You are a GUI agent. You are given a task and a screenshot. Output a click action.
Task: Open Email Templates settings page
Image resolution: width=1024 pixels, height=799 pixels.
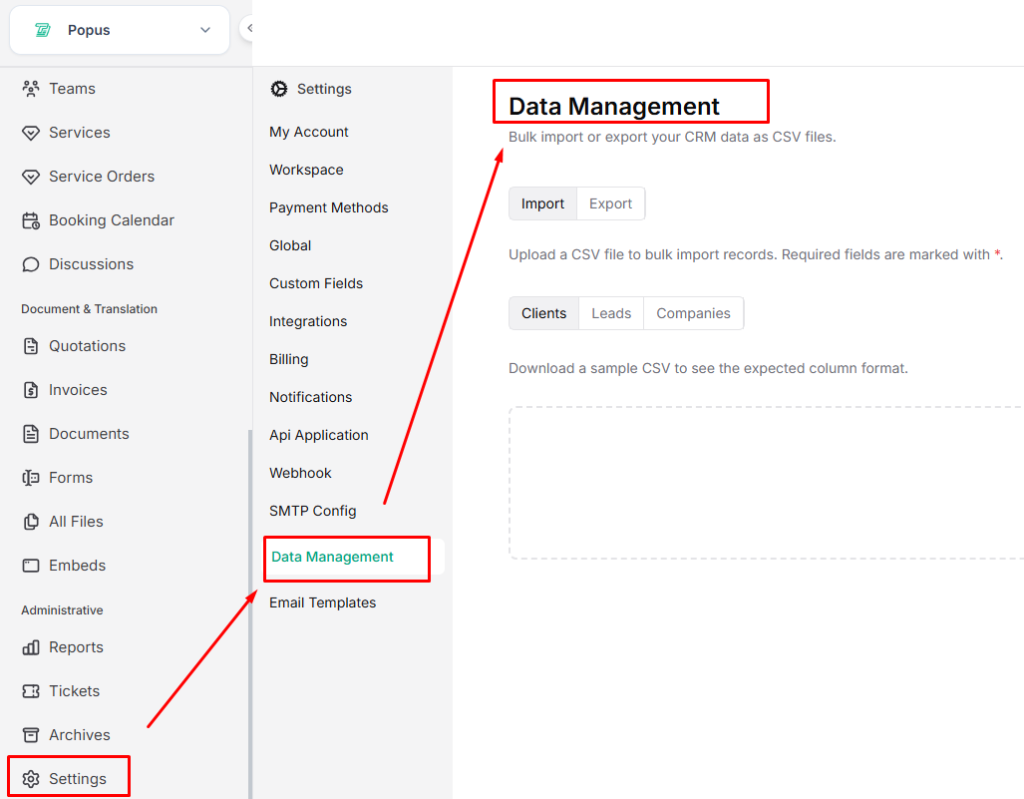[x=322, y=603]
